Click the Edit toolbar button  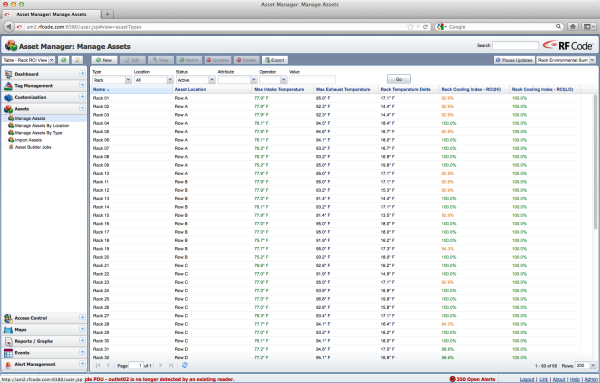132,60
